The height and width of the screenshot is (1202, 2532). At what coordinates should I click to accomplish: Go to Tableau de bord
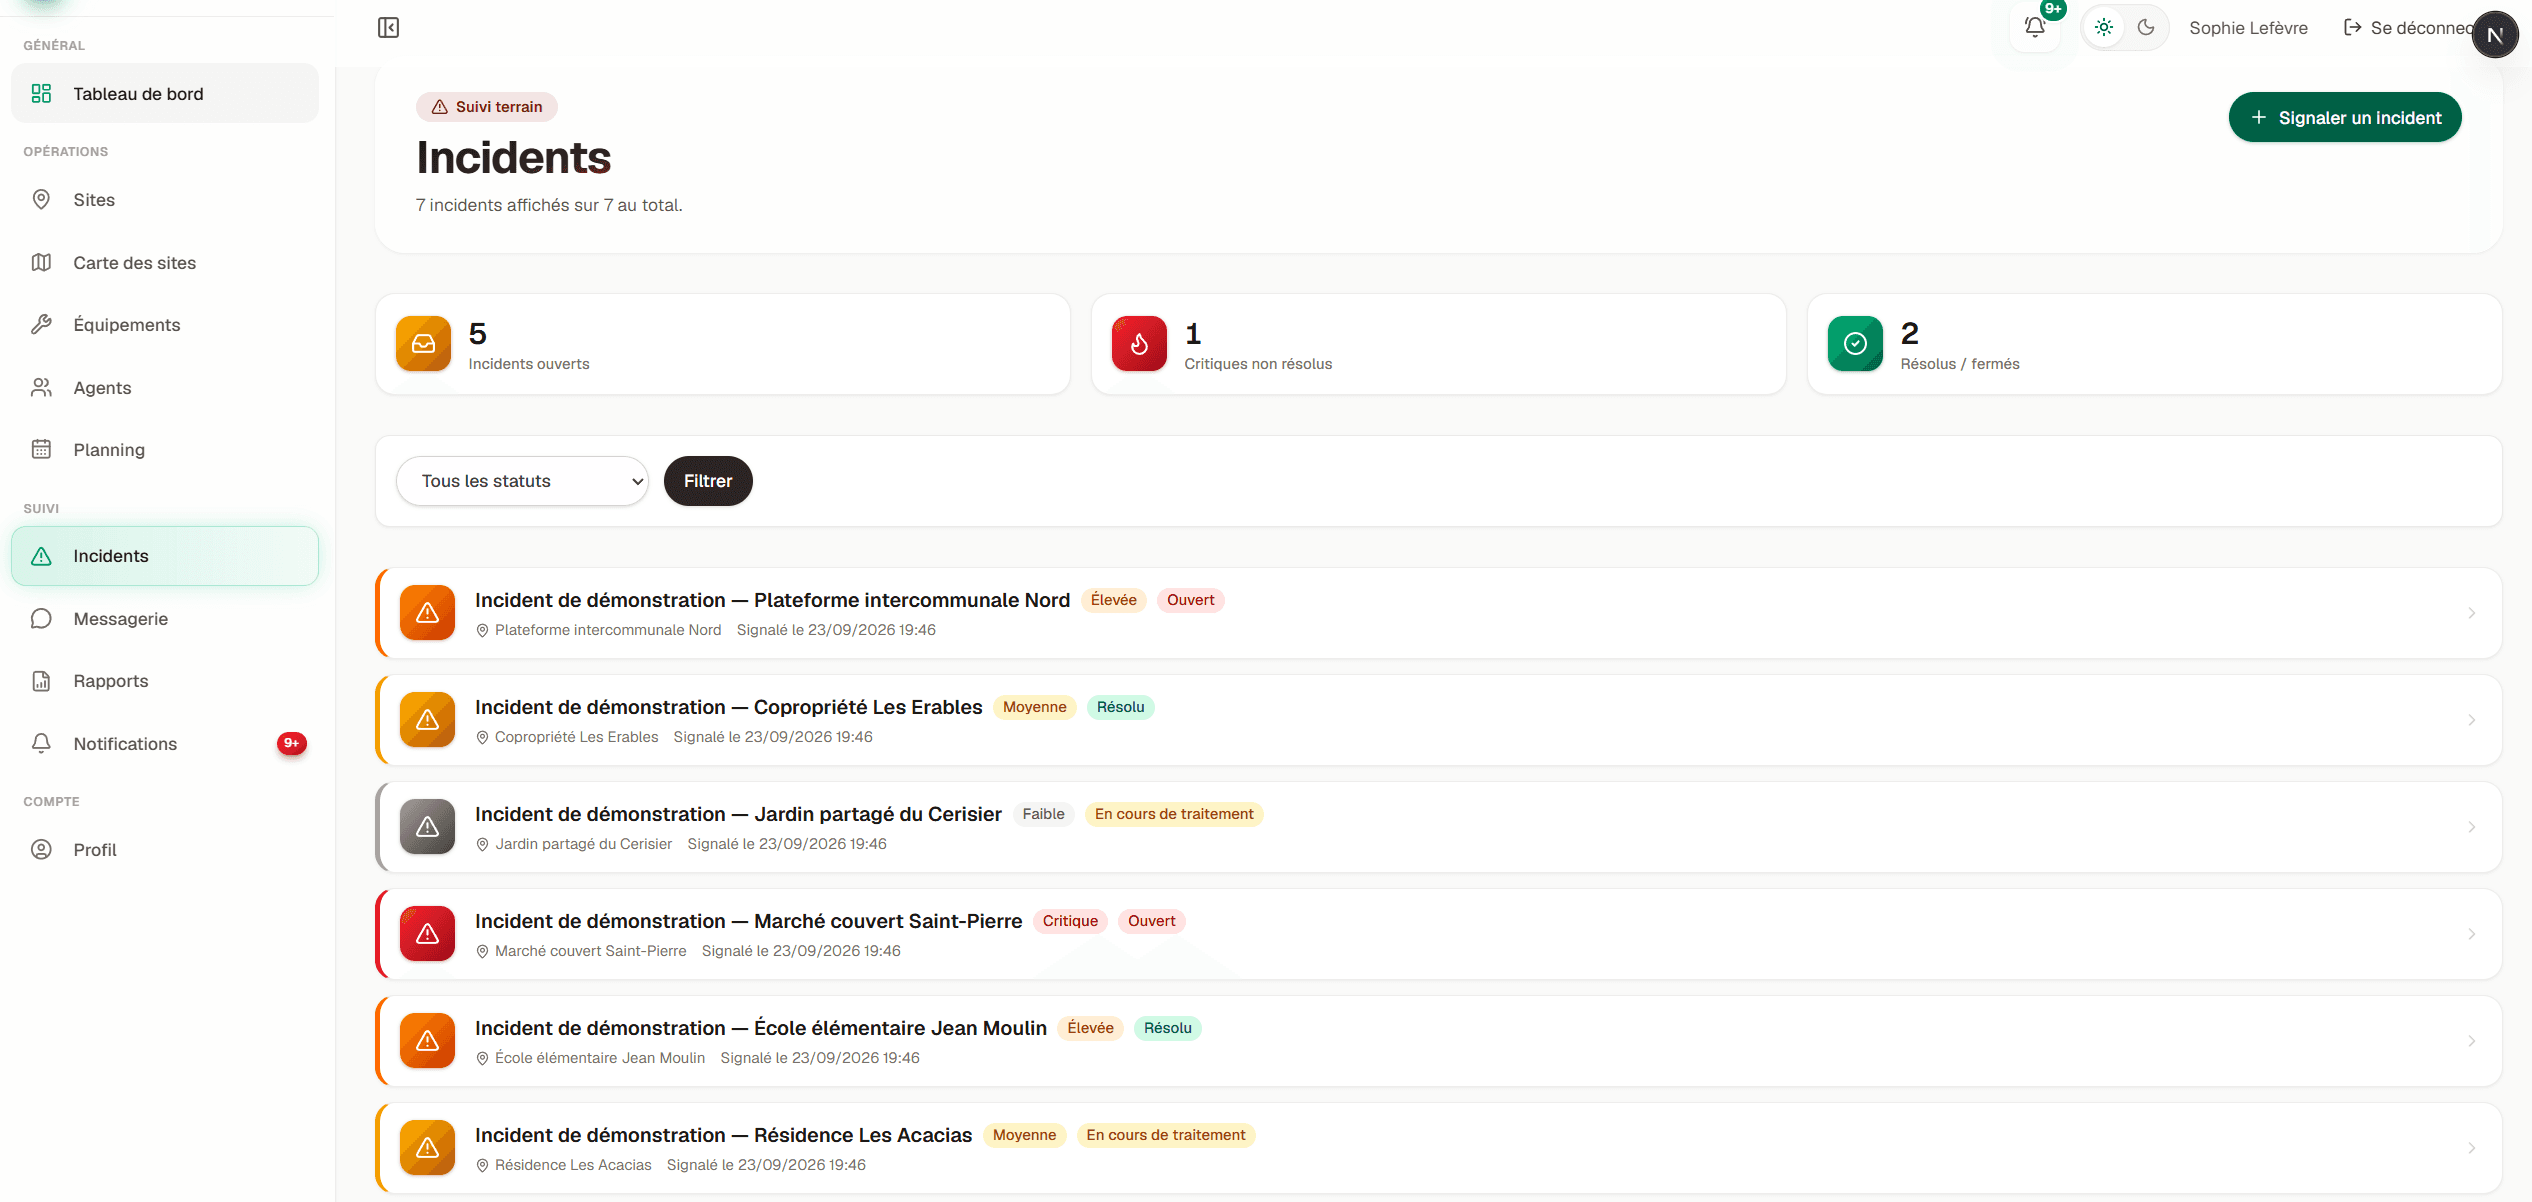165,94
